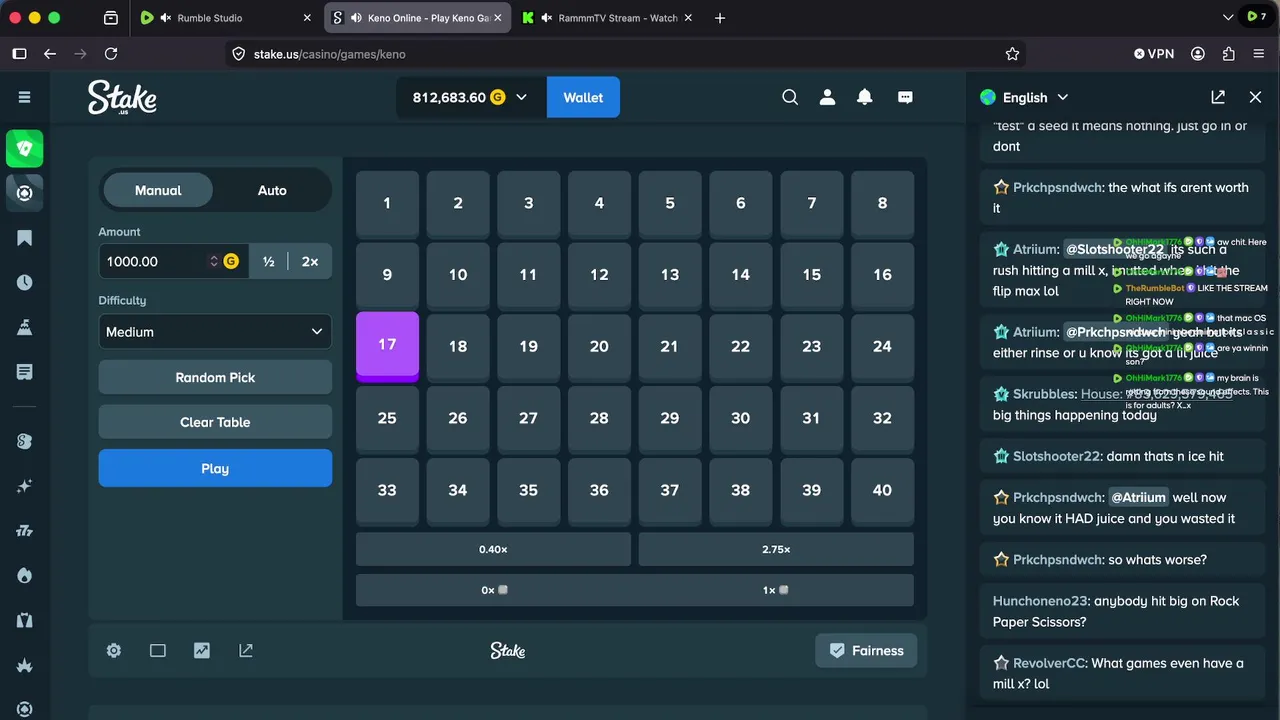Bookmark this page with the star icon
The image size is (1280, 720).
pos(1012,54)
